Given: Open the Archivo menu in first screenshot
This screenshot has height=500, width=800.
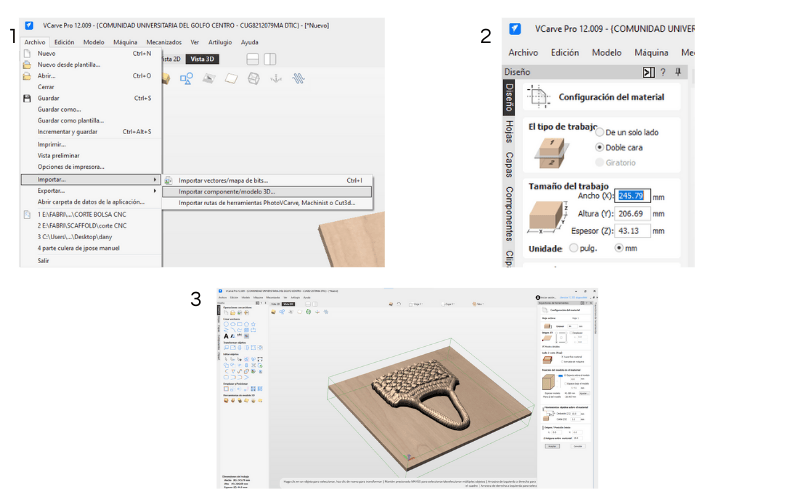Looking at the screenshot, I should click(35, 42).
